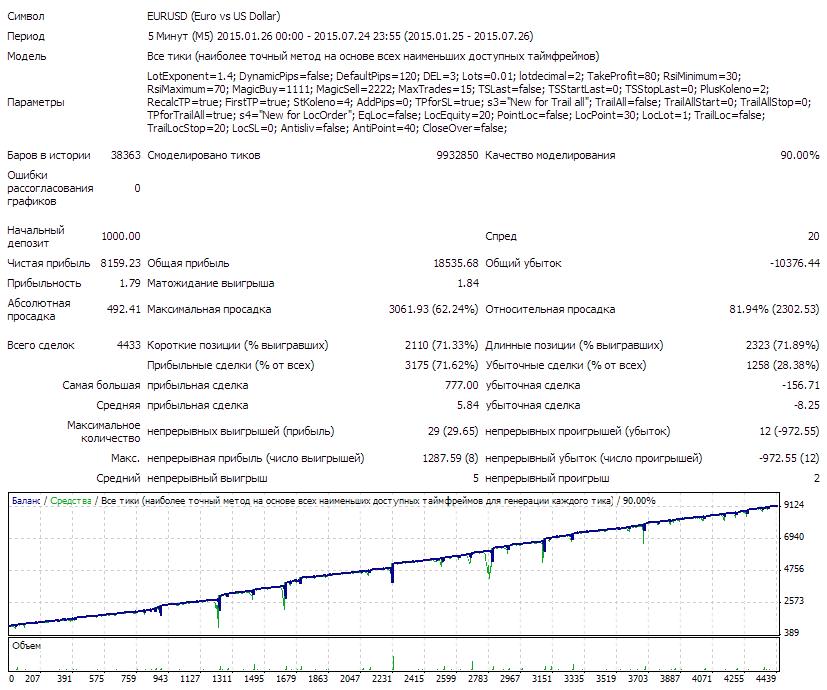The image size is (827, 690).
Task: Click the average loss trade value '-8.25'
Action: (807, 406)
